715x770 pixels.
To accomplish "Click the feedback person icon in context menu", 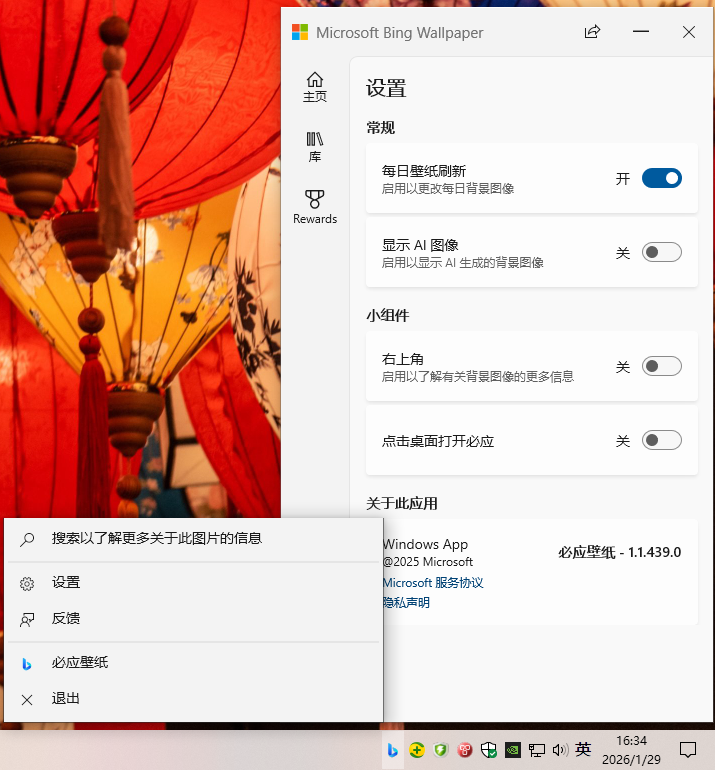I will point(27,620).
